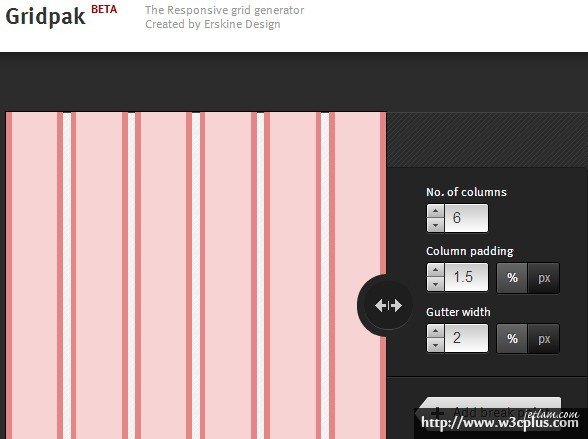
Task: Decrease column padding with down arrow
Action: pyautogui.click(x=435, y=284)
